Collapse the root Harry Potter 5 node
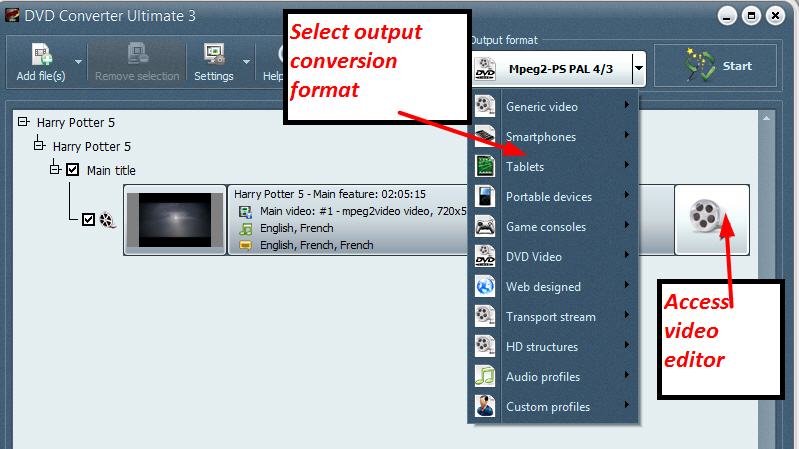799x449 pixels. 23,122
